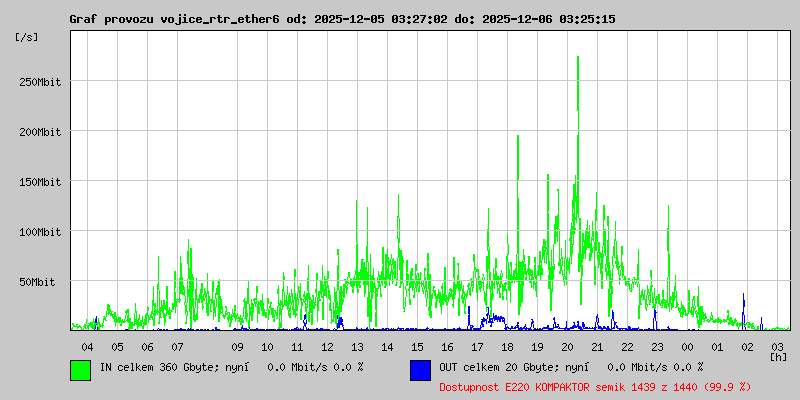The image size is (800, 400).
Task: Click the 250Mbit y-axis label
Action: (40, 82)
